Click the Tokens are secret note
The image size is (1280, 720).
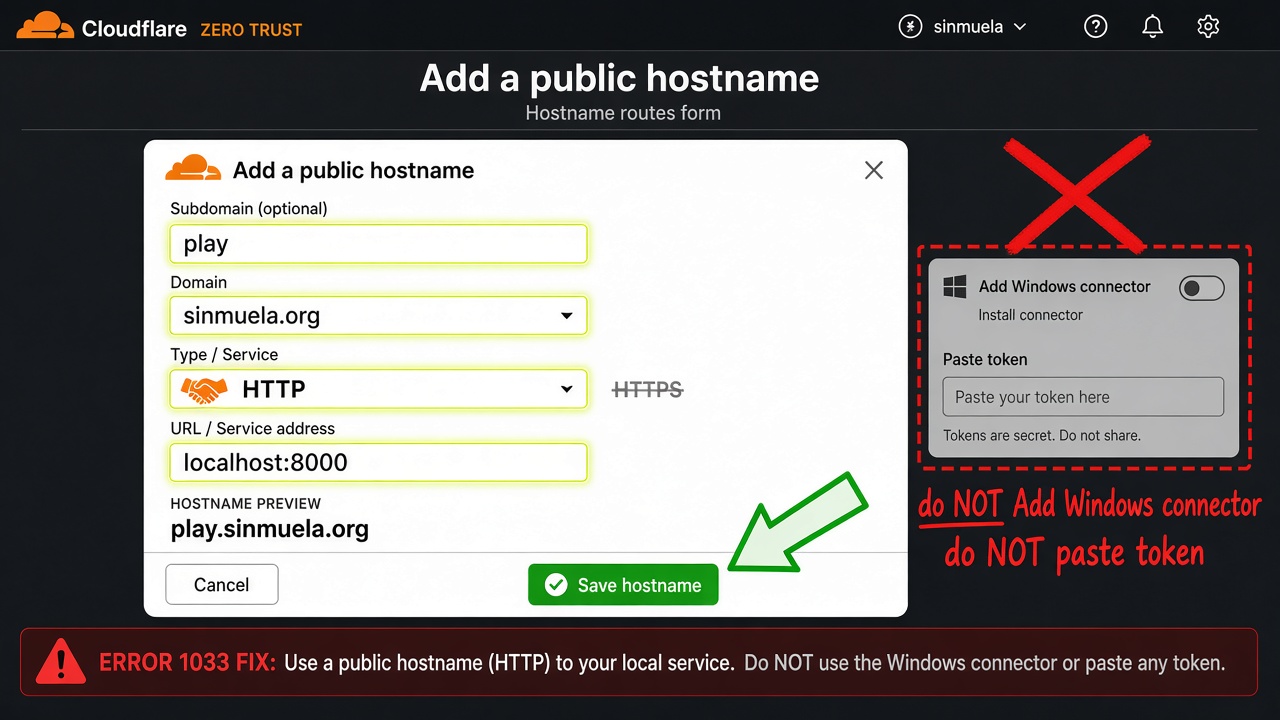tap(1042, 436)
